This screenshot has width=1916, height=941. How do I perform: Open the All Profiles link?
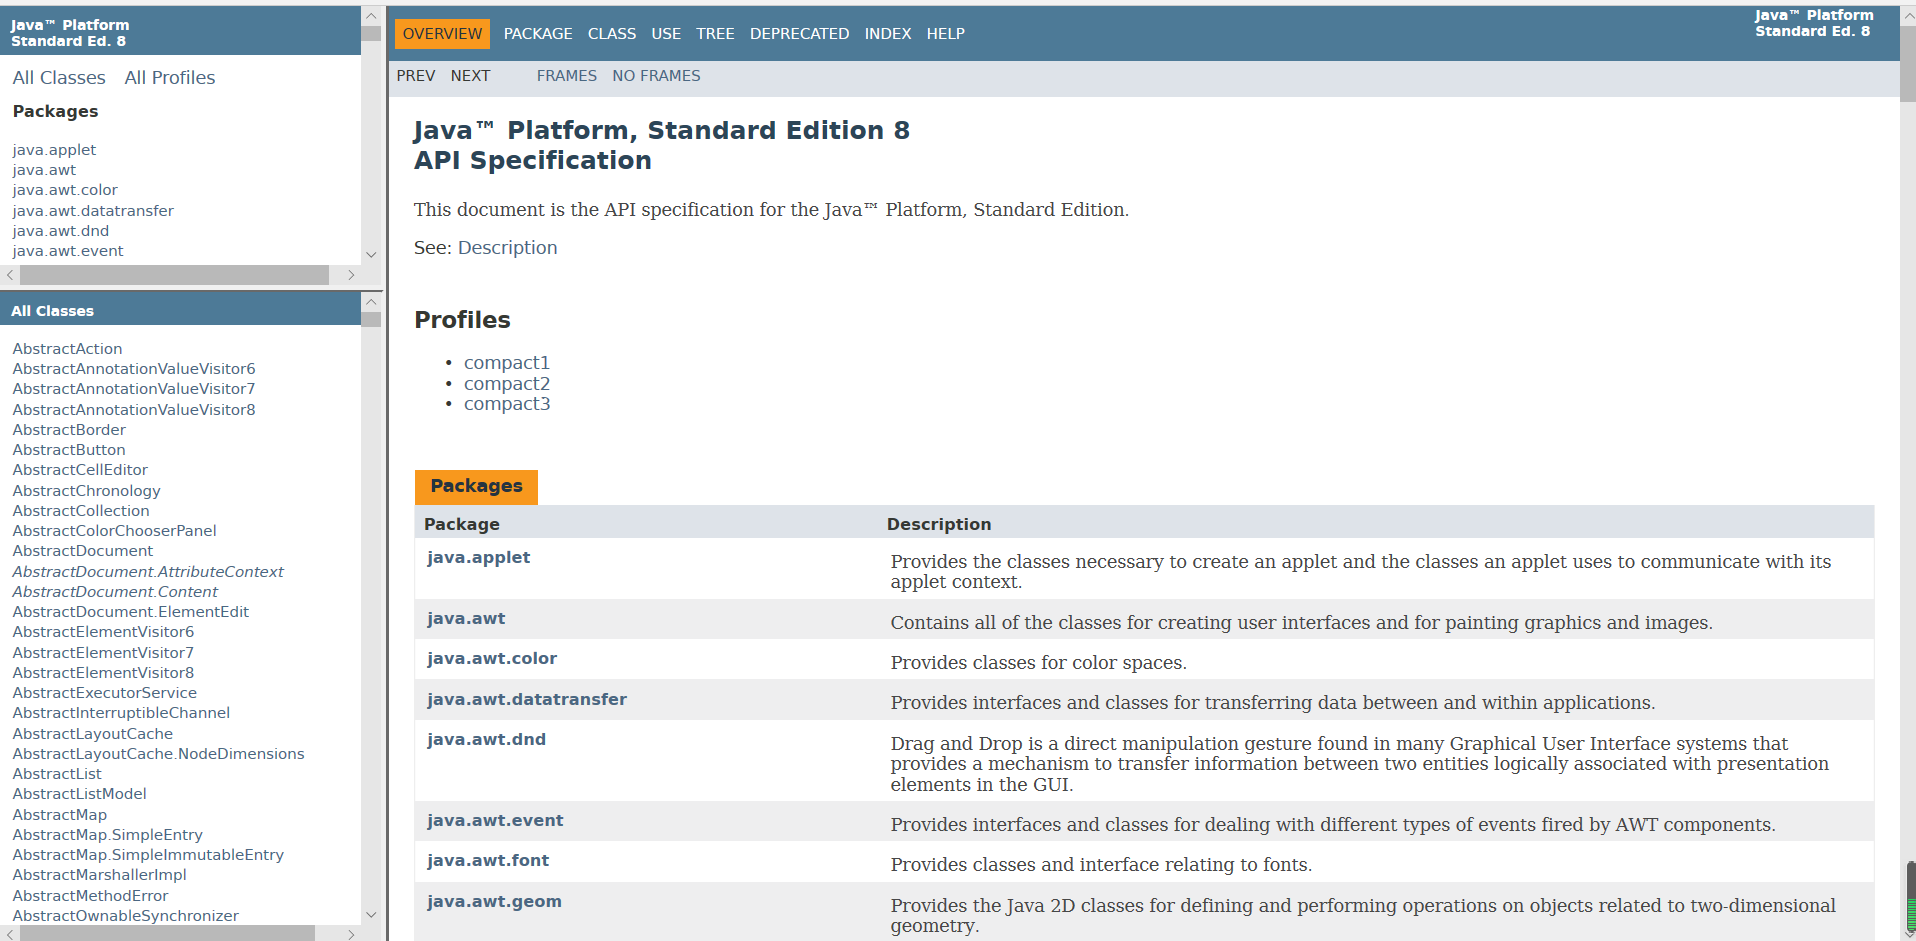pyautogui.click(x=170, y=78)
